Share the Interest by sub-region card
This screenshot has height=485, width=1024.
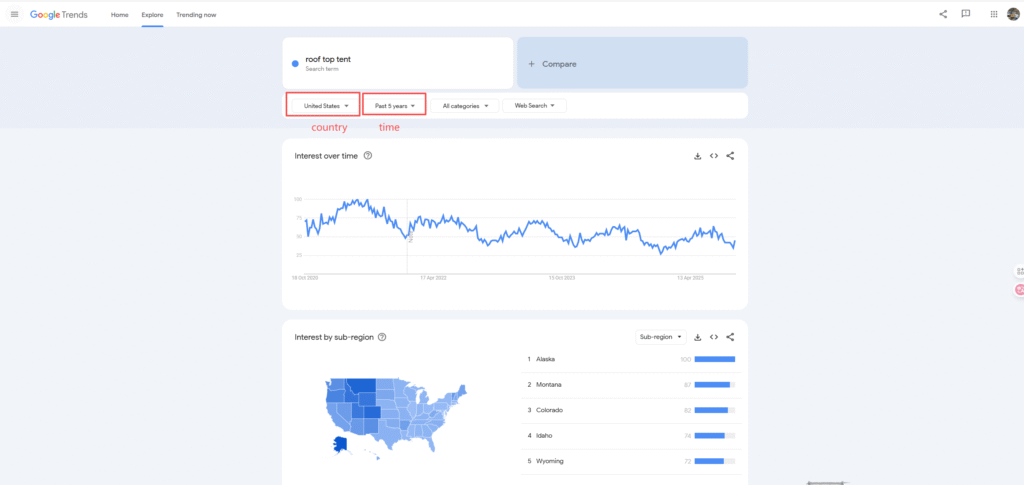pos(730,337)
